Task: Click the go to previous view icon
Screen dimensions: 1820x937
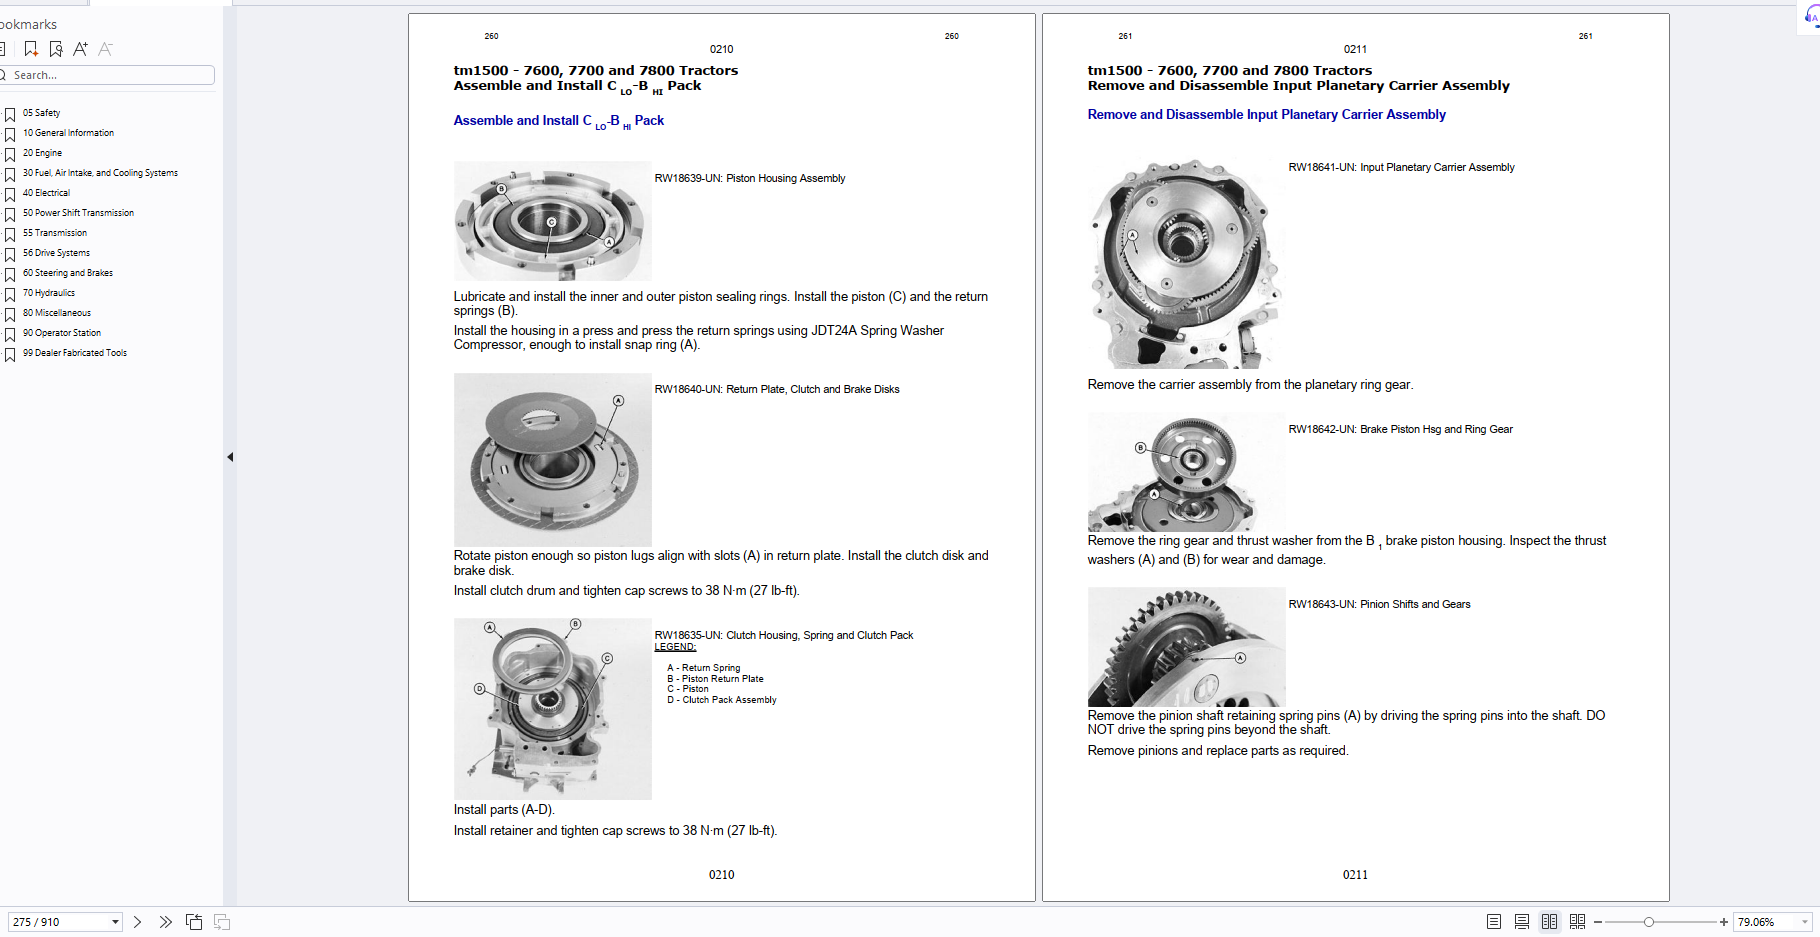Action: [x=194, y=922]
